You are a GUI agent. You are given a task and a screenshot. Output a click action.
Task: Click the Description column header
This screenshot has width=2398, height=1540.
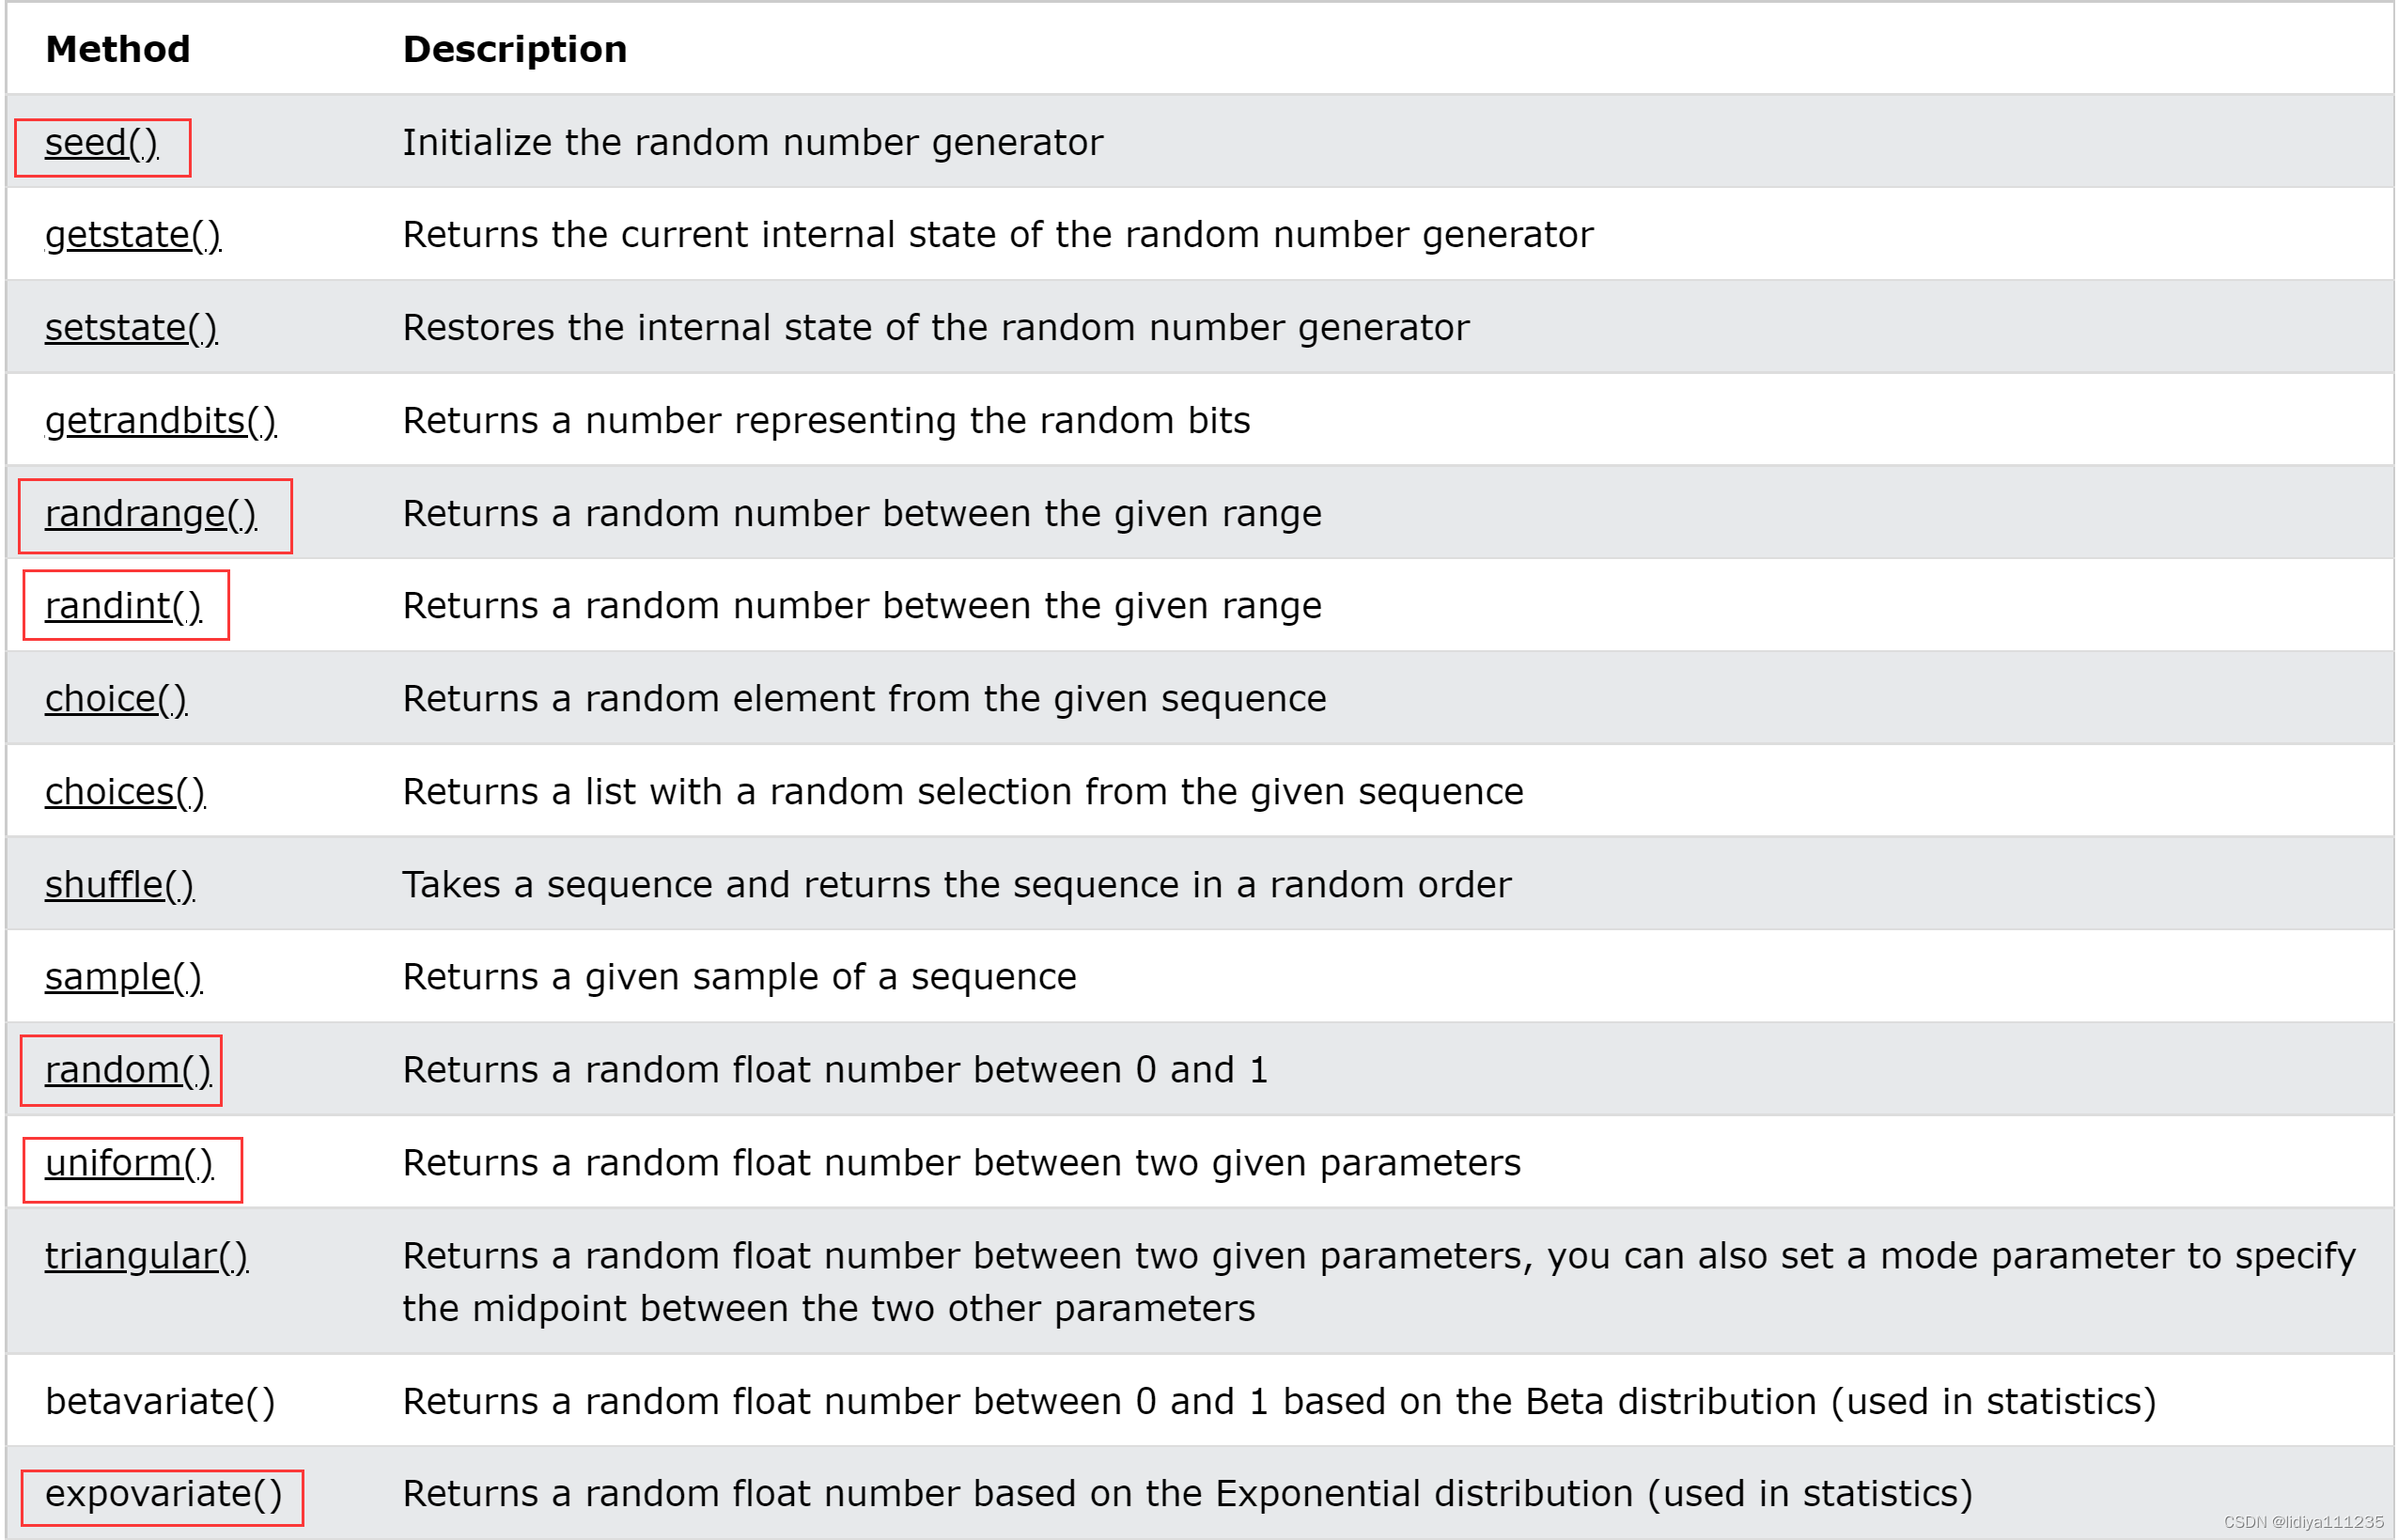(x=515, y=49)
